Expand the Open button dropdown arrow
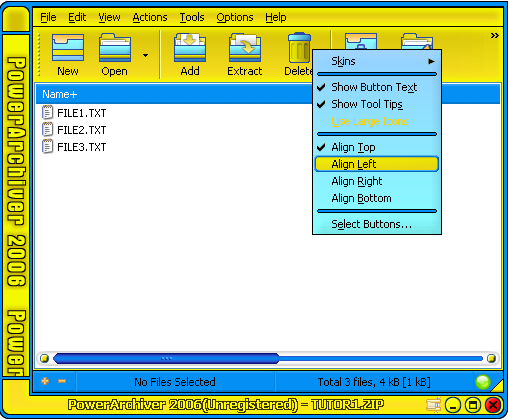Image resolution: width=508 pixels, height=419 pixels. coord(145,55)
